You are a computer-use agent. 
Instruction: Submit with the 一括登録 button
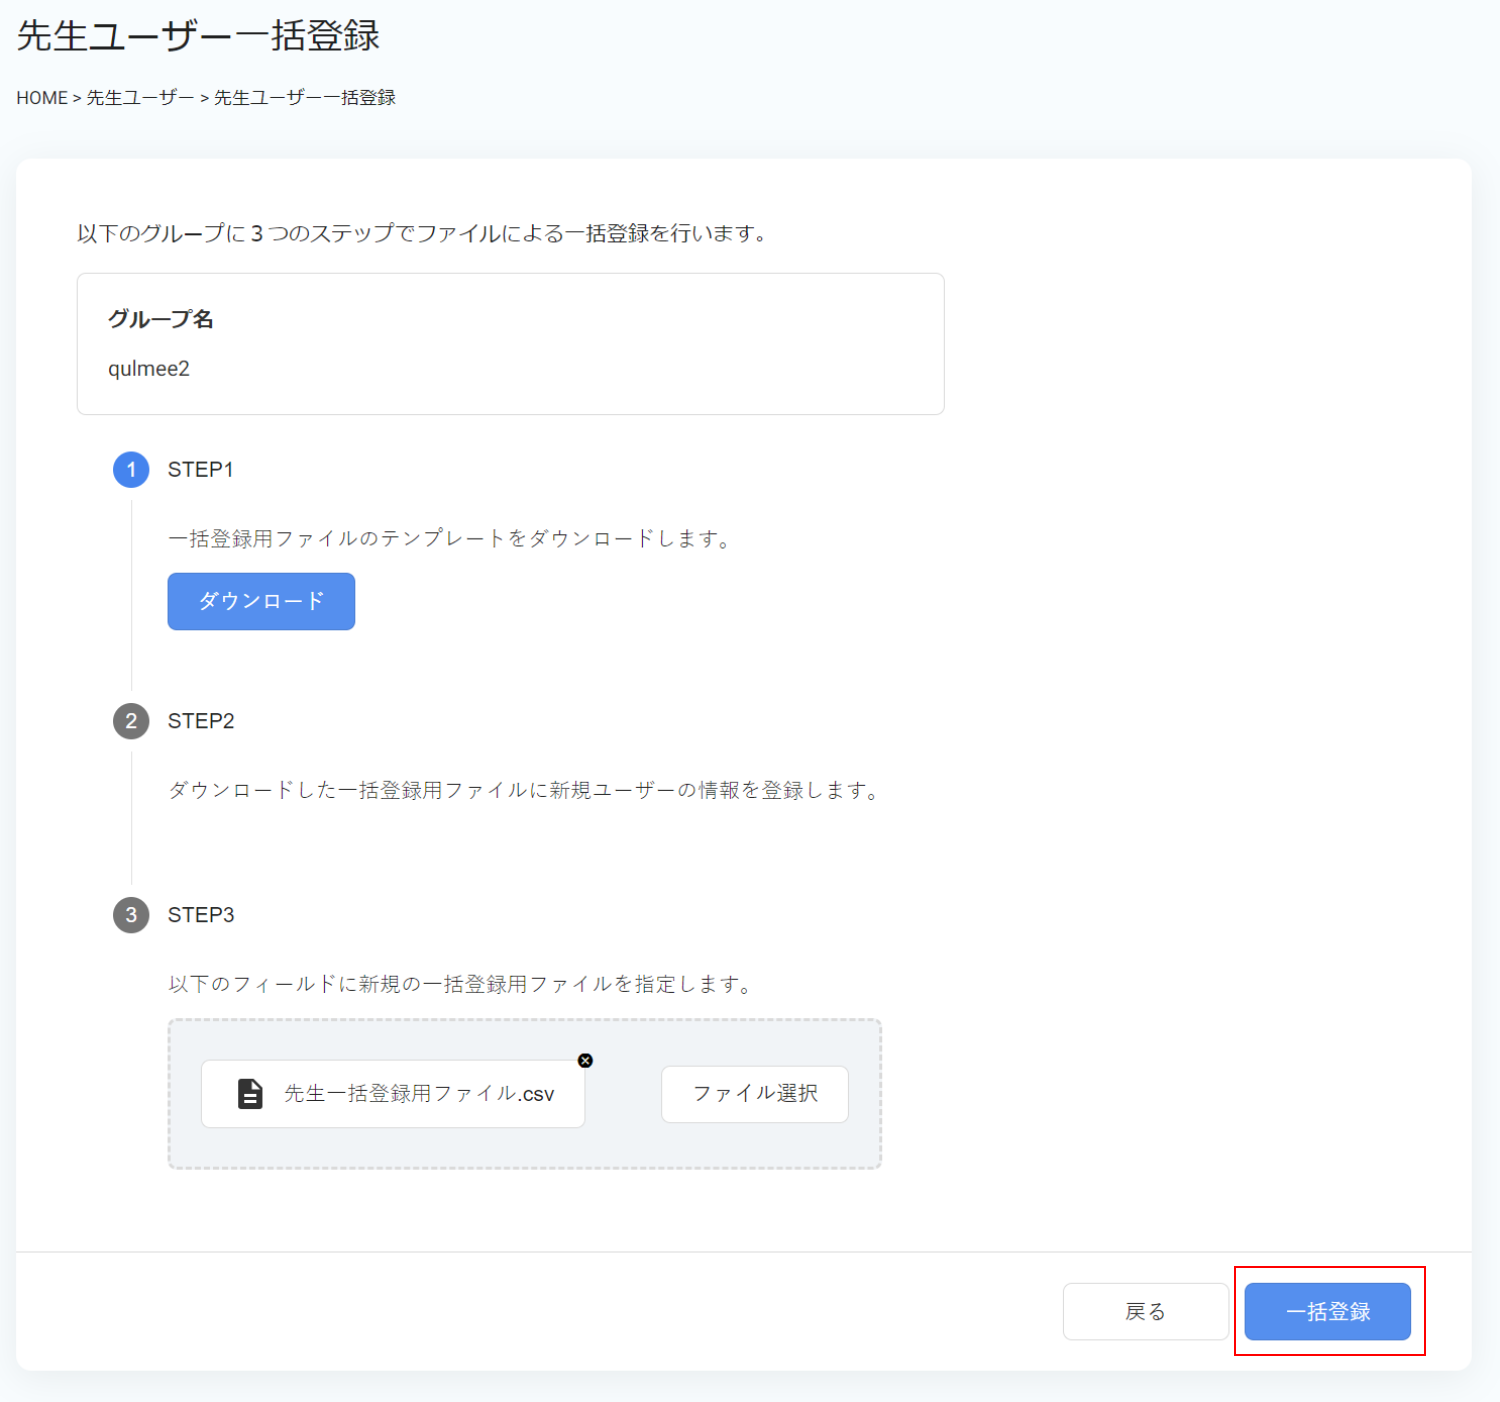1327,1311
